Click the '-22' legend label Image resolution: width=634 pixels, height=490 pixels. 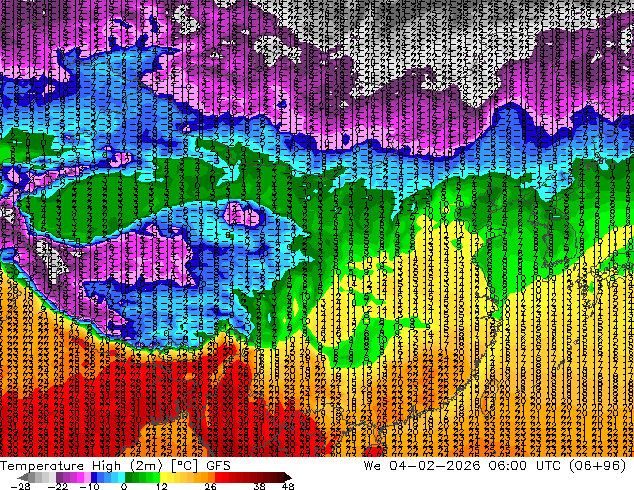pos(57,486)
